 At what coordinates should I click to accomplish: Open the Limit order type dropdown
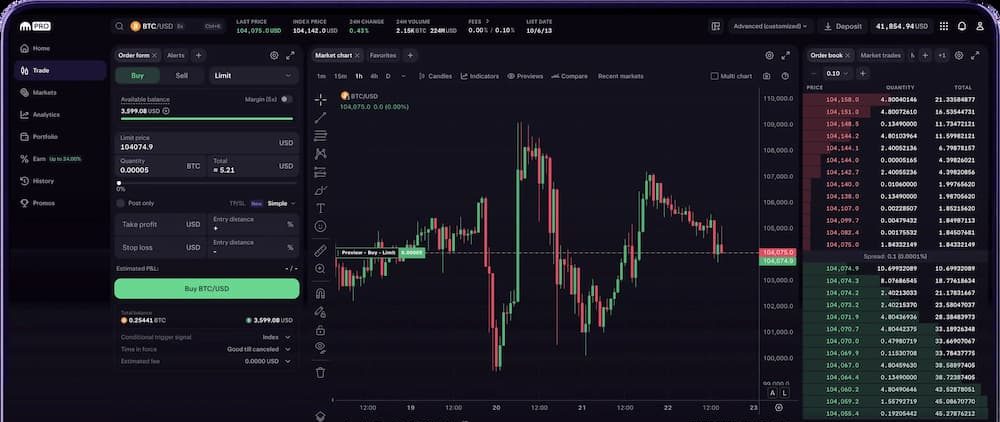(x=254, y=76)
